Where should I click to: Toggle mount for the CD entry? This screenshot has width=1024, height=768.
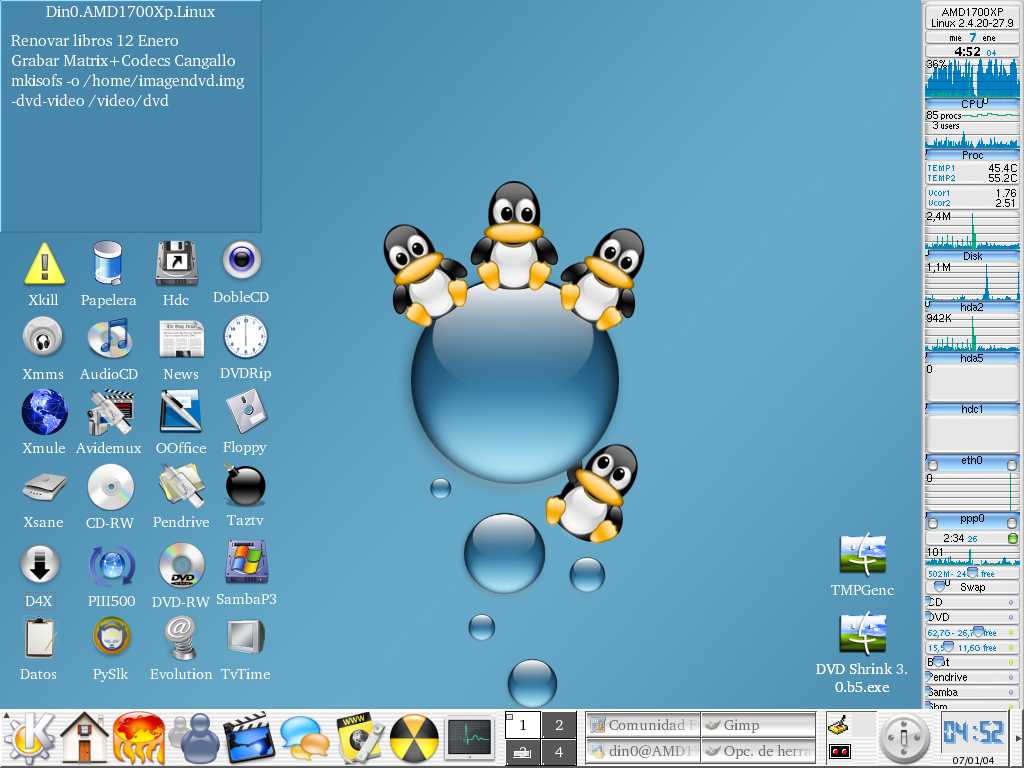tap(1010, 602)
